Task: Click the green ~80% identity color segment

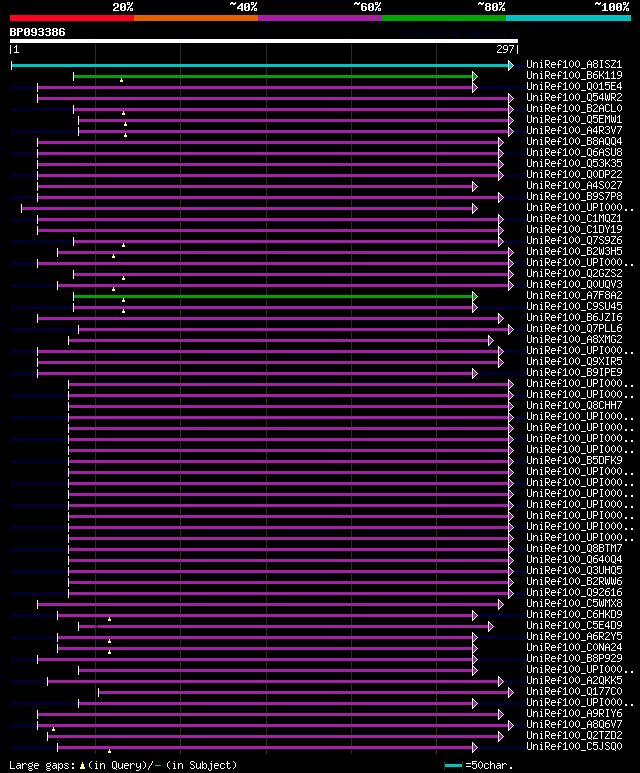Action: 444,18
